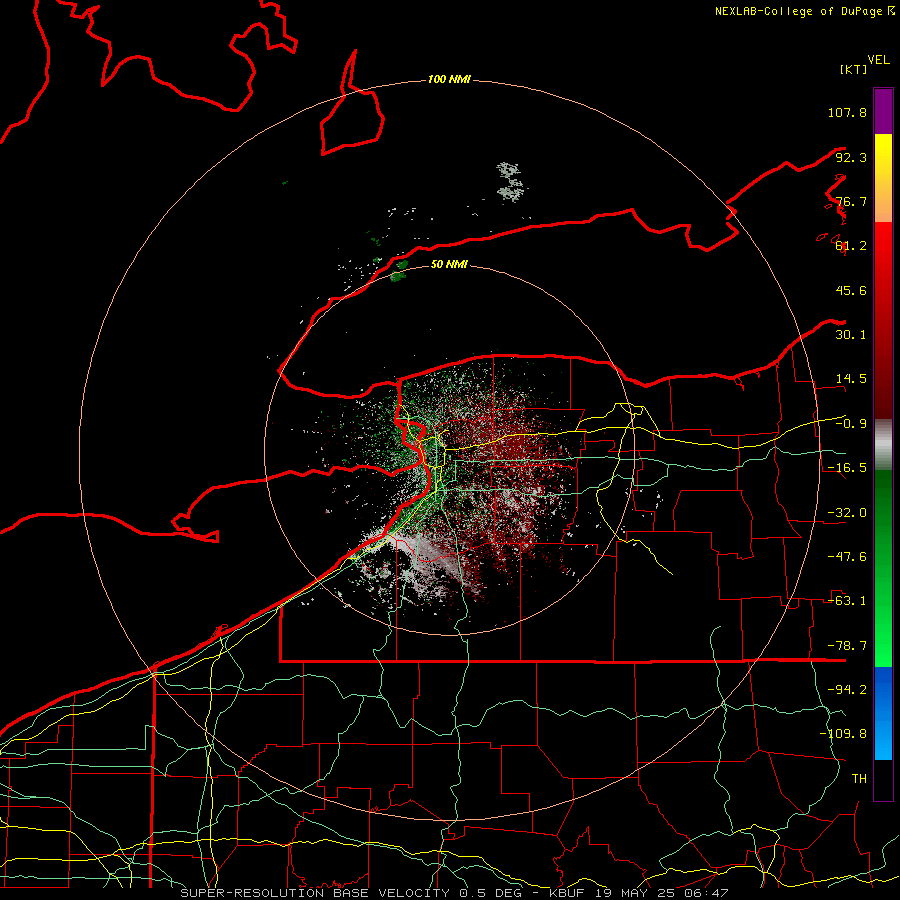Click the 45.6 velocity scale value
This screenshot has height=900, width=900.
851,290
